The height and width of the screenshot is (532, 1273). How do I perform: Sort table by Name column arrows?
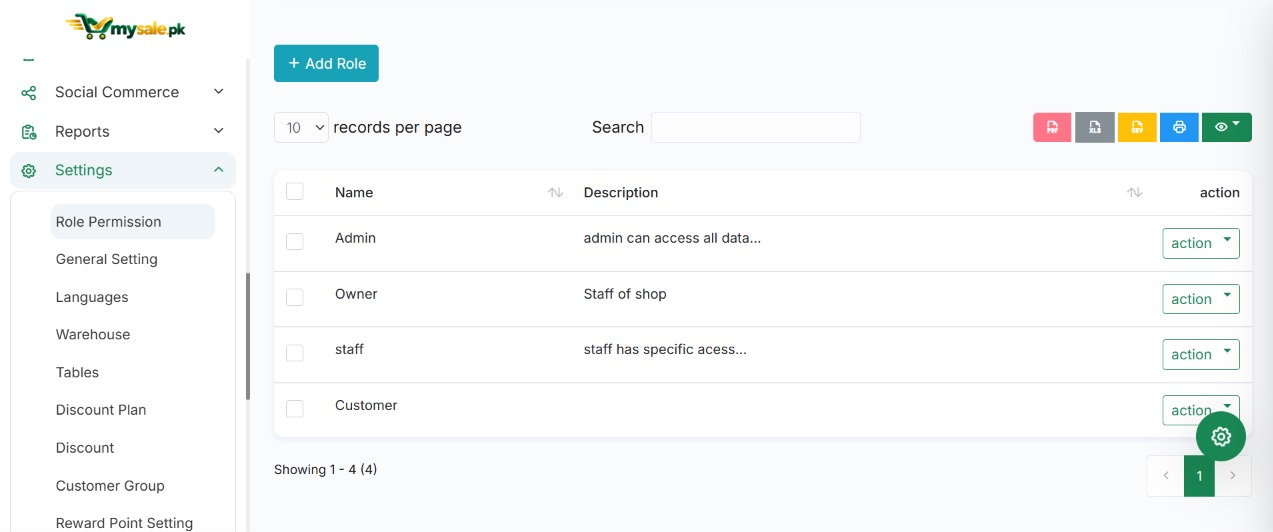[556, 192]
